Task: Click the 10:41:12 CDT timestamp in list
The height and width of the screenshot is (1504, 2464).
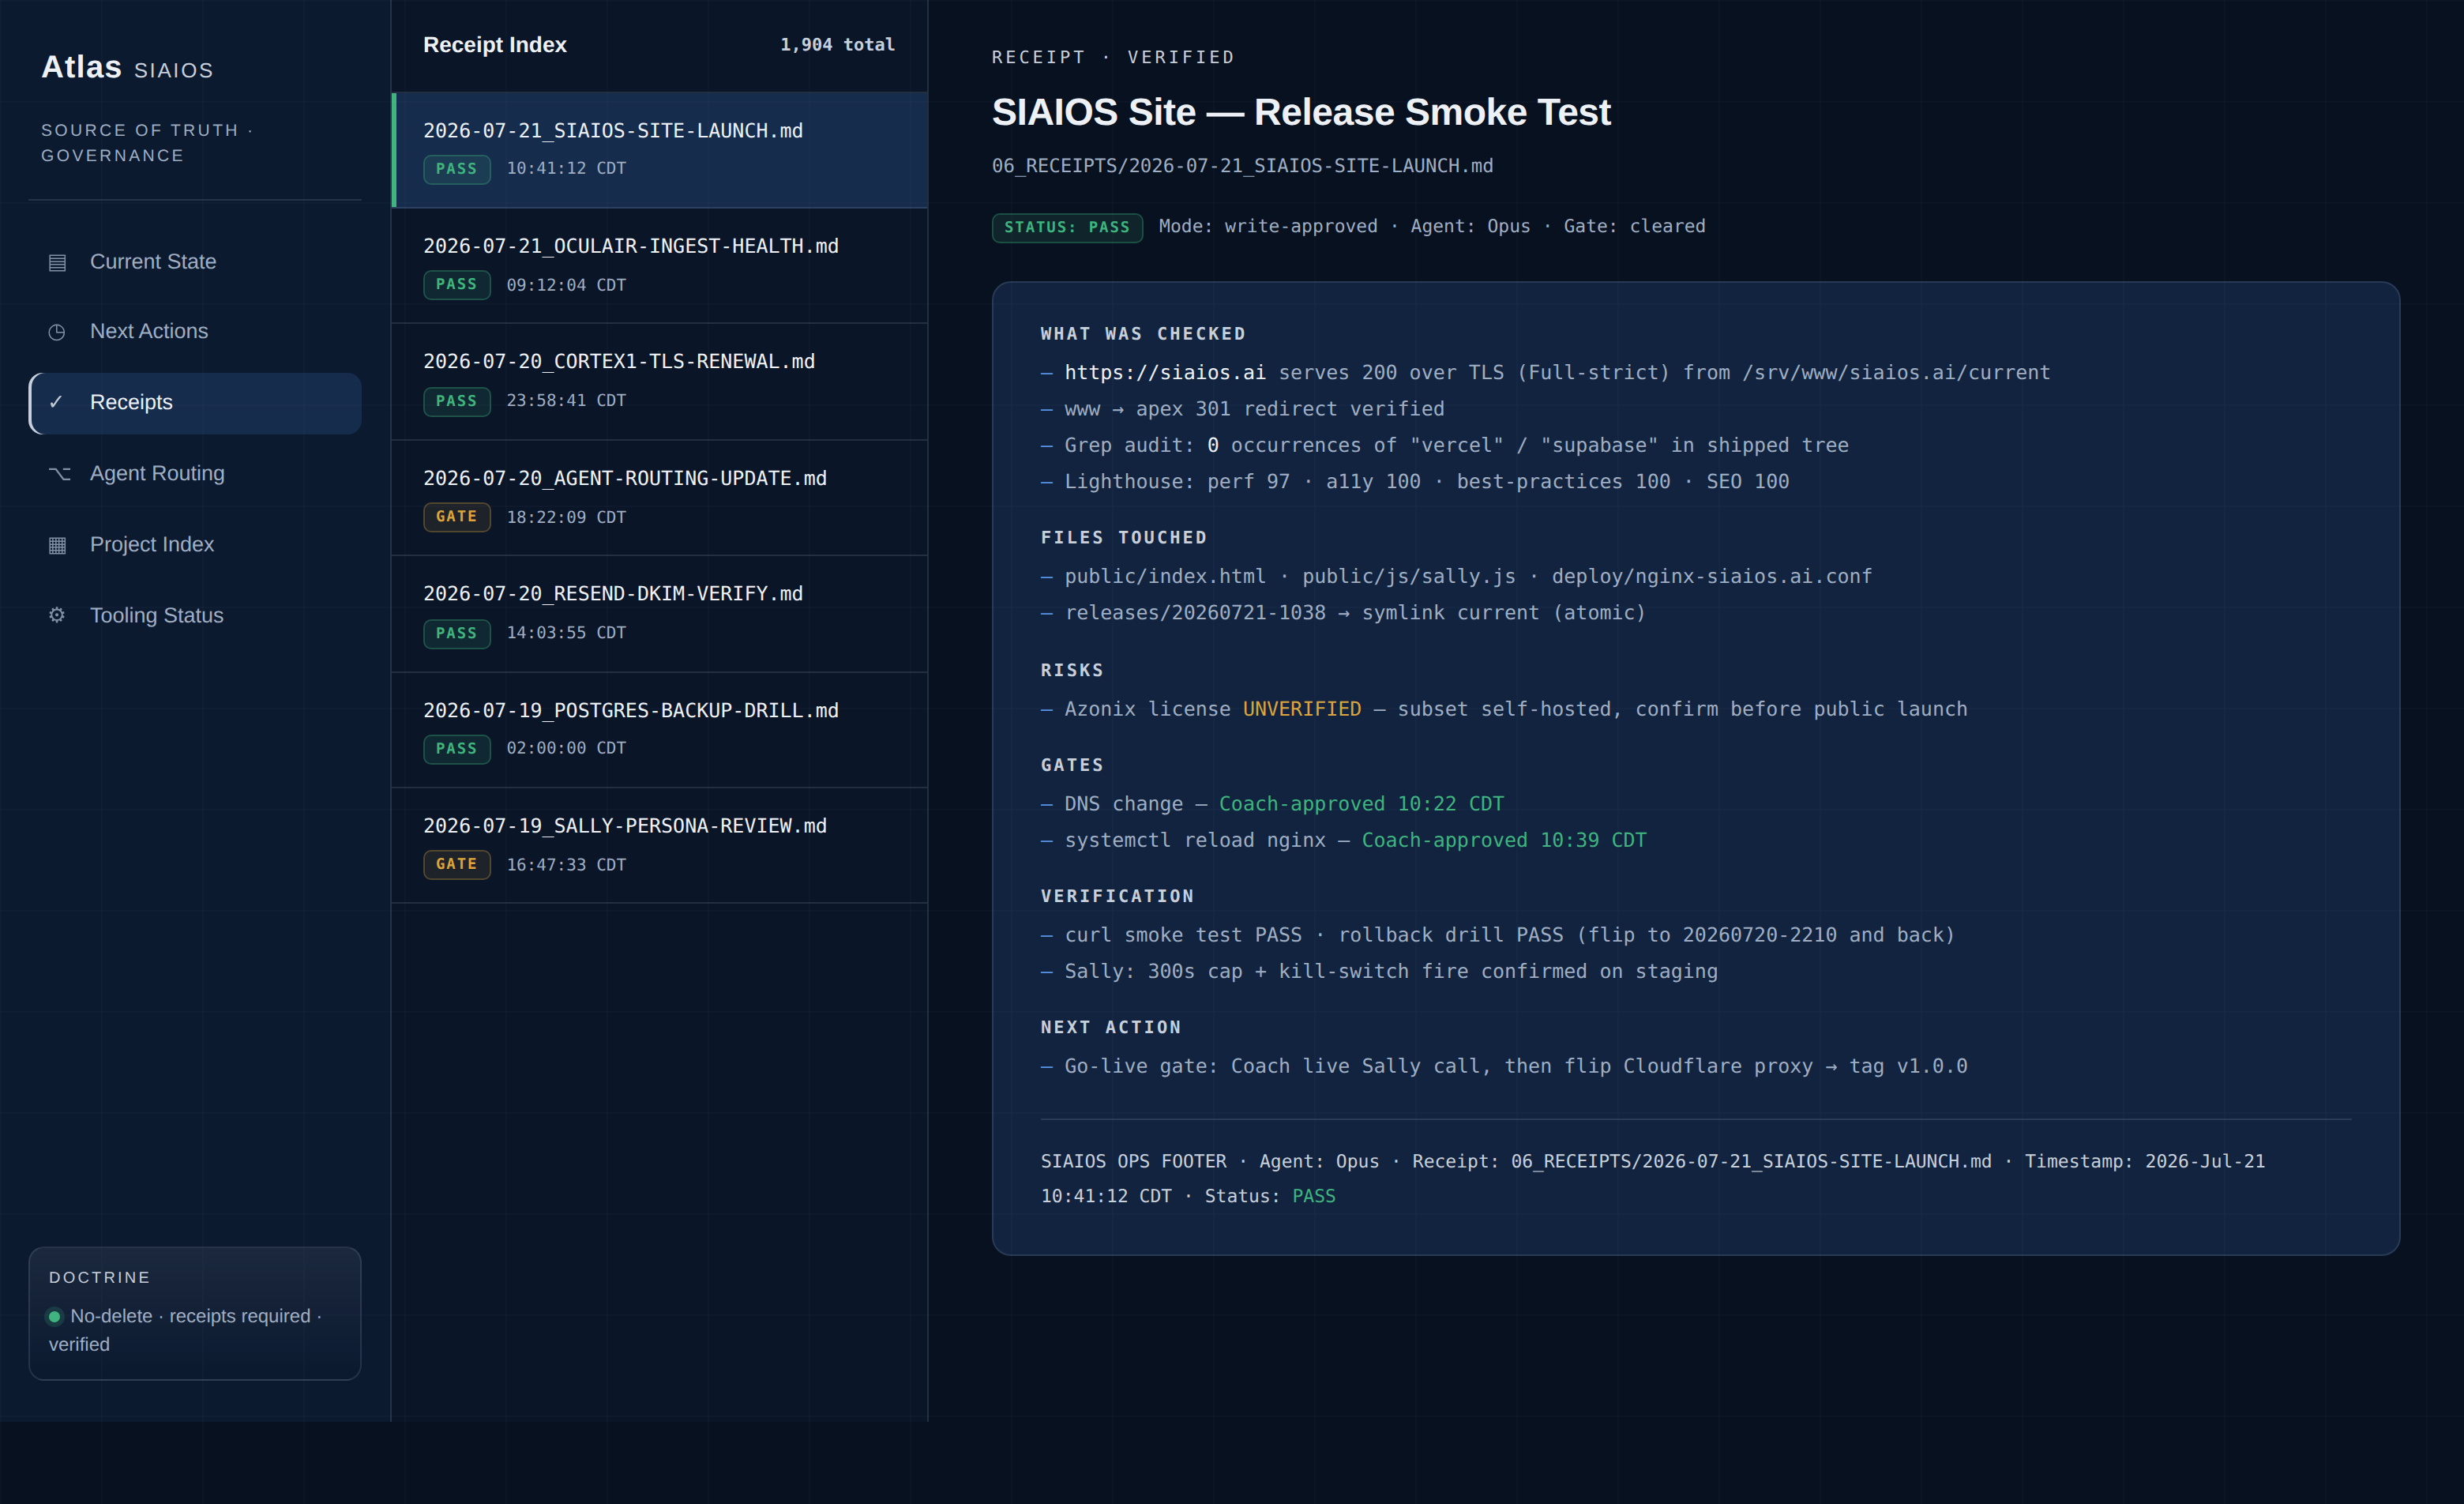Action: click(566, 168)
